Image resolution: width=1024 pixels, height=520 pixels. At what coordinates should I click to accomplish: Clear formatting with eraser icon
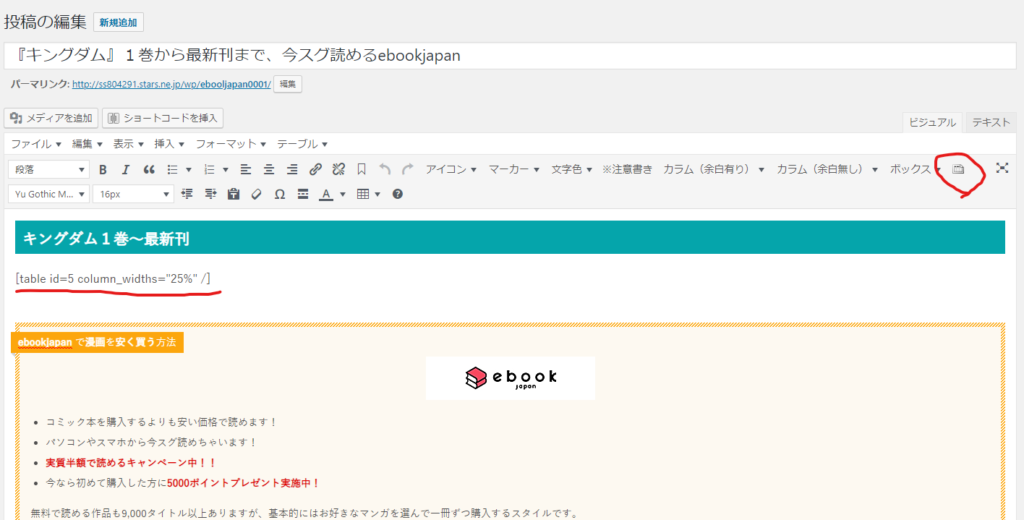click(x=256, y=194)
